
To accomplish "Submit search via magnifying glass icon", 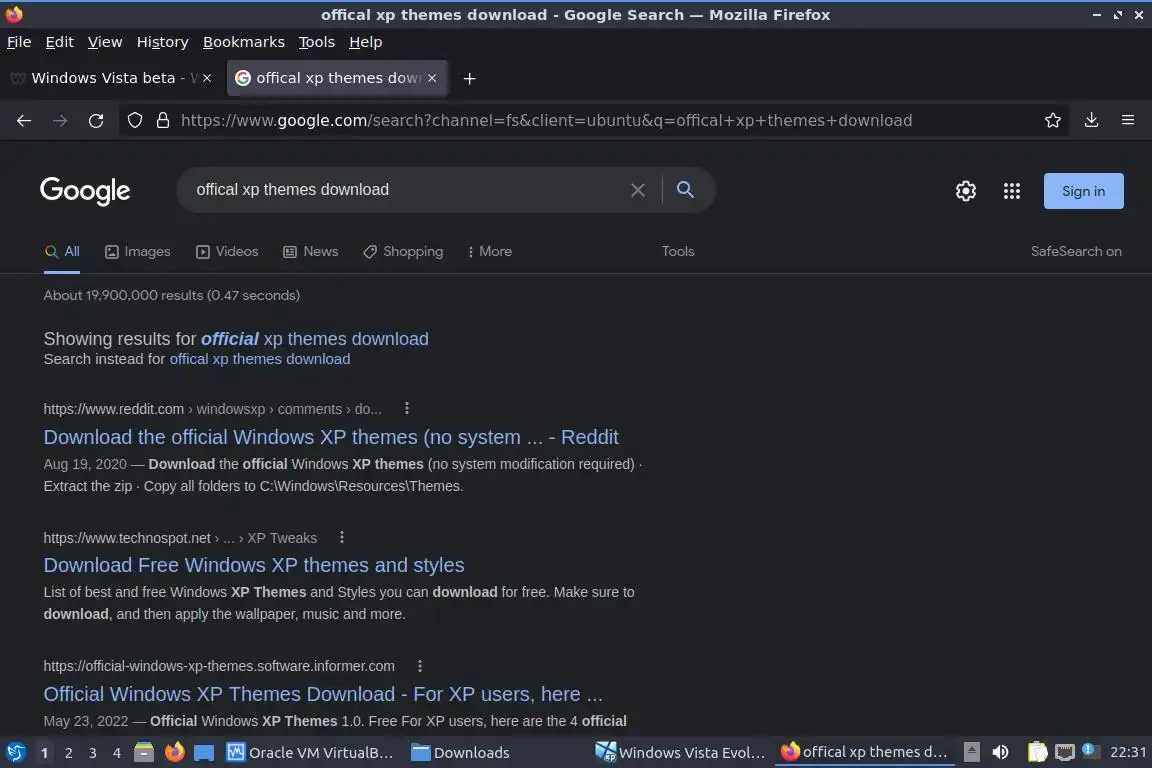I will (685, 190).
